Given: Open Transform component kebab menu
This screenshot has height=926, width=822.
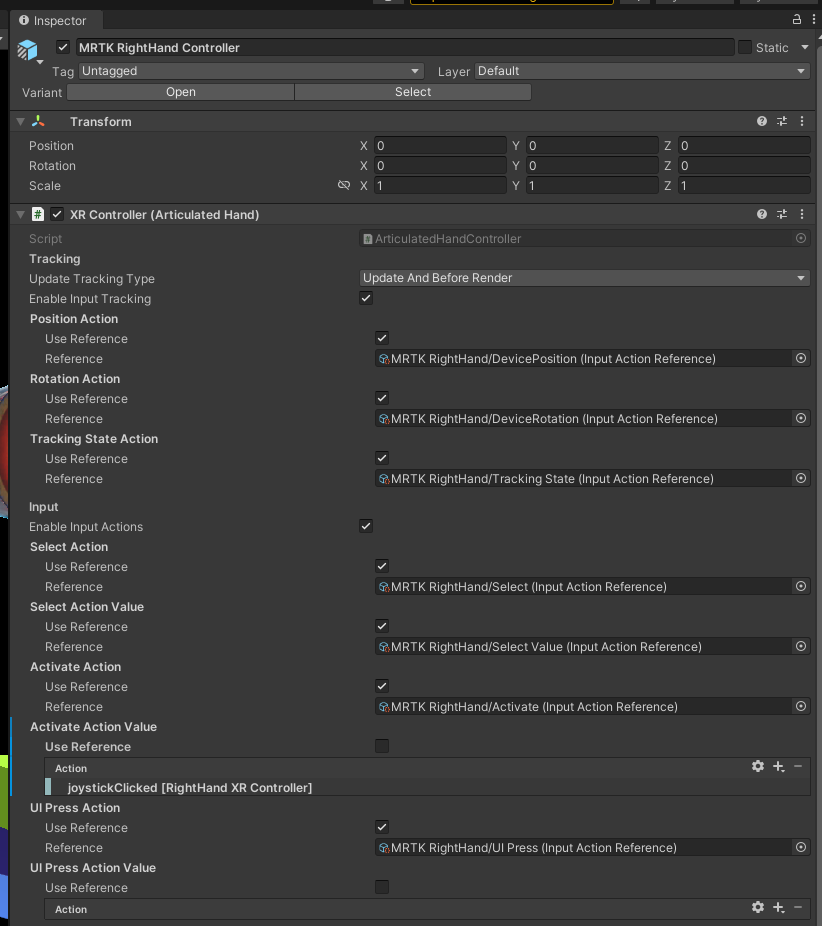Looking at the screenshot, I should pyautogui.click(x=802, y=121).
